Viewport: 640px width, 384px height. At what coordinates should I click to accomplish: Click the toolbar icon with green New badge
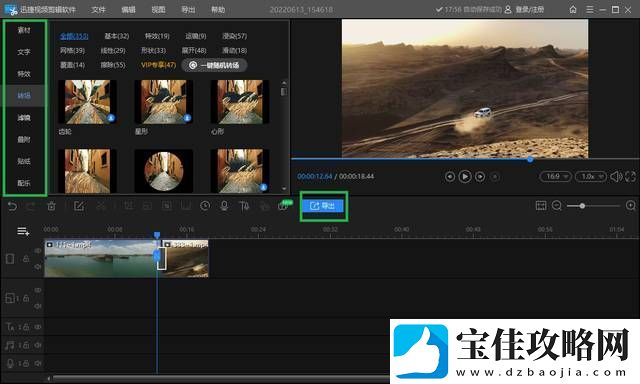click(285, 205)
